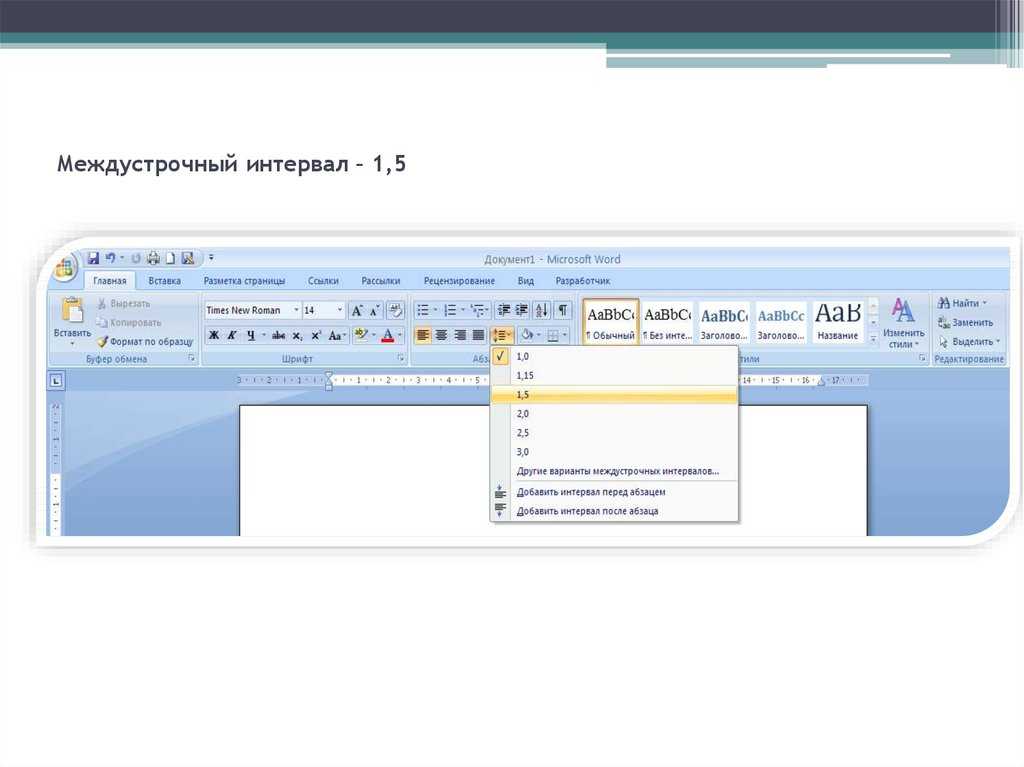
Task: Open the font size 14 dropdown
Action: (340, 310)
